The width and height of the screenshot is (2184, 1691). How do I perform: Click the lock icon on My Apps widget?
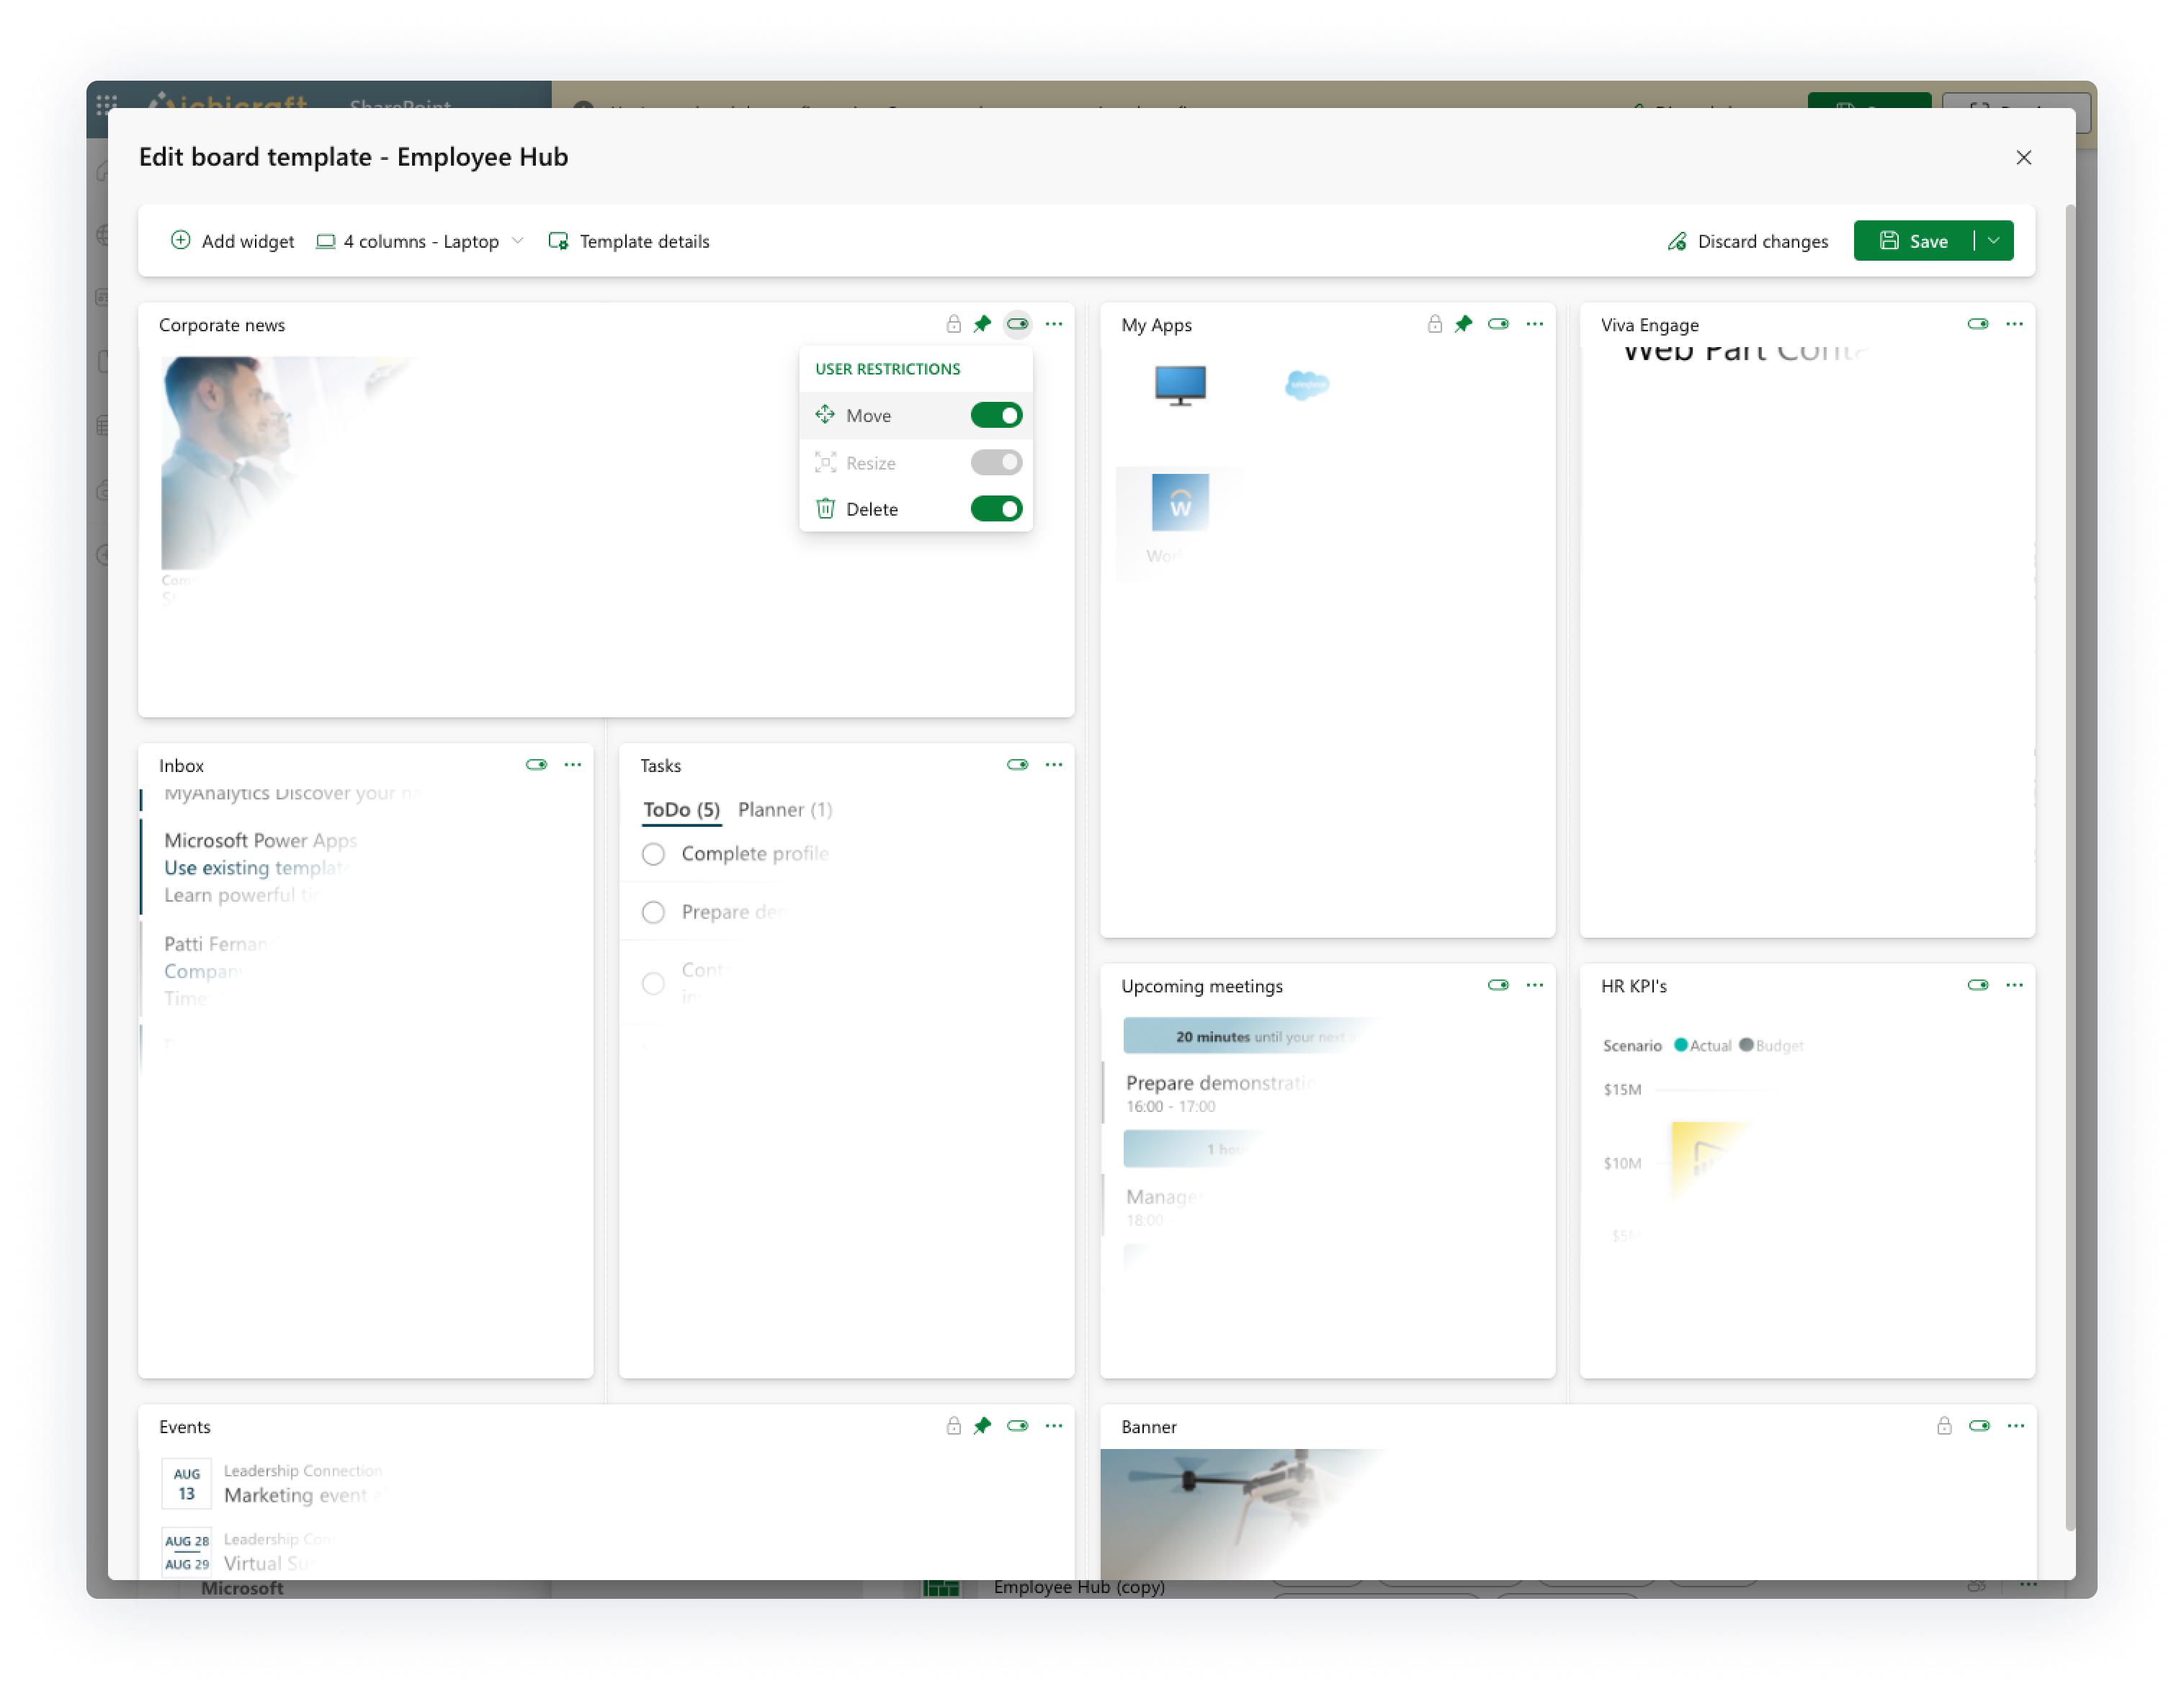(x=1434, y=324)
